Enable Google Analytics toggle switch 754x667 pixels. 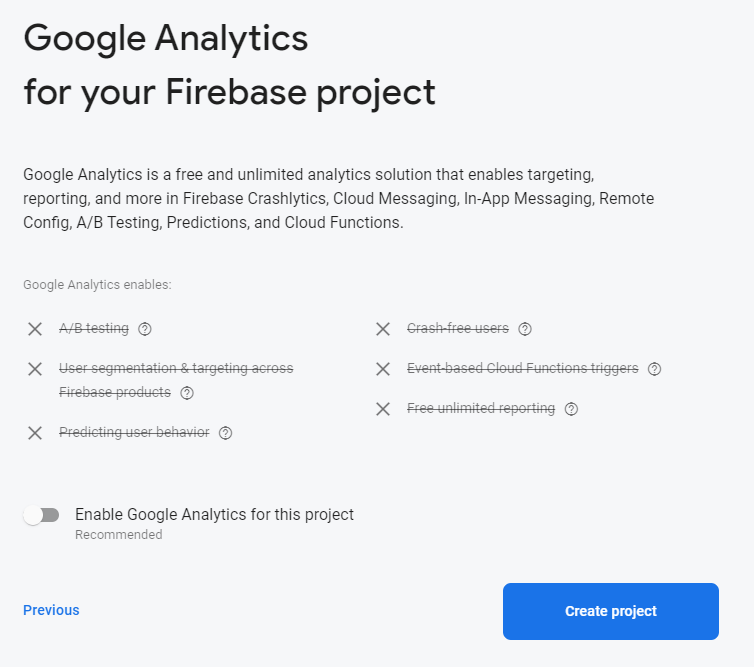(42, 515)
